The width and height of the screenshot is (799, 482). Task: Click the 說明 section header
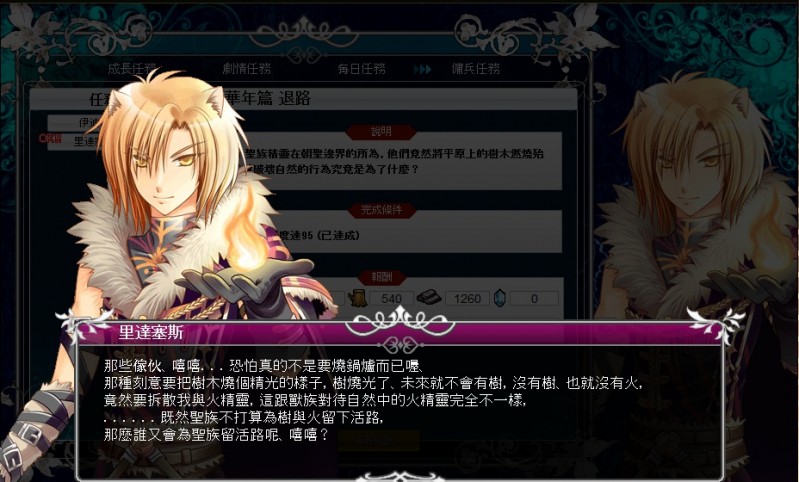[x=381, y=132]
